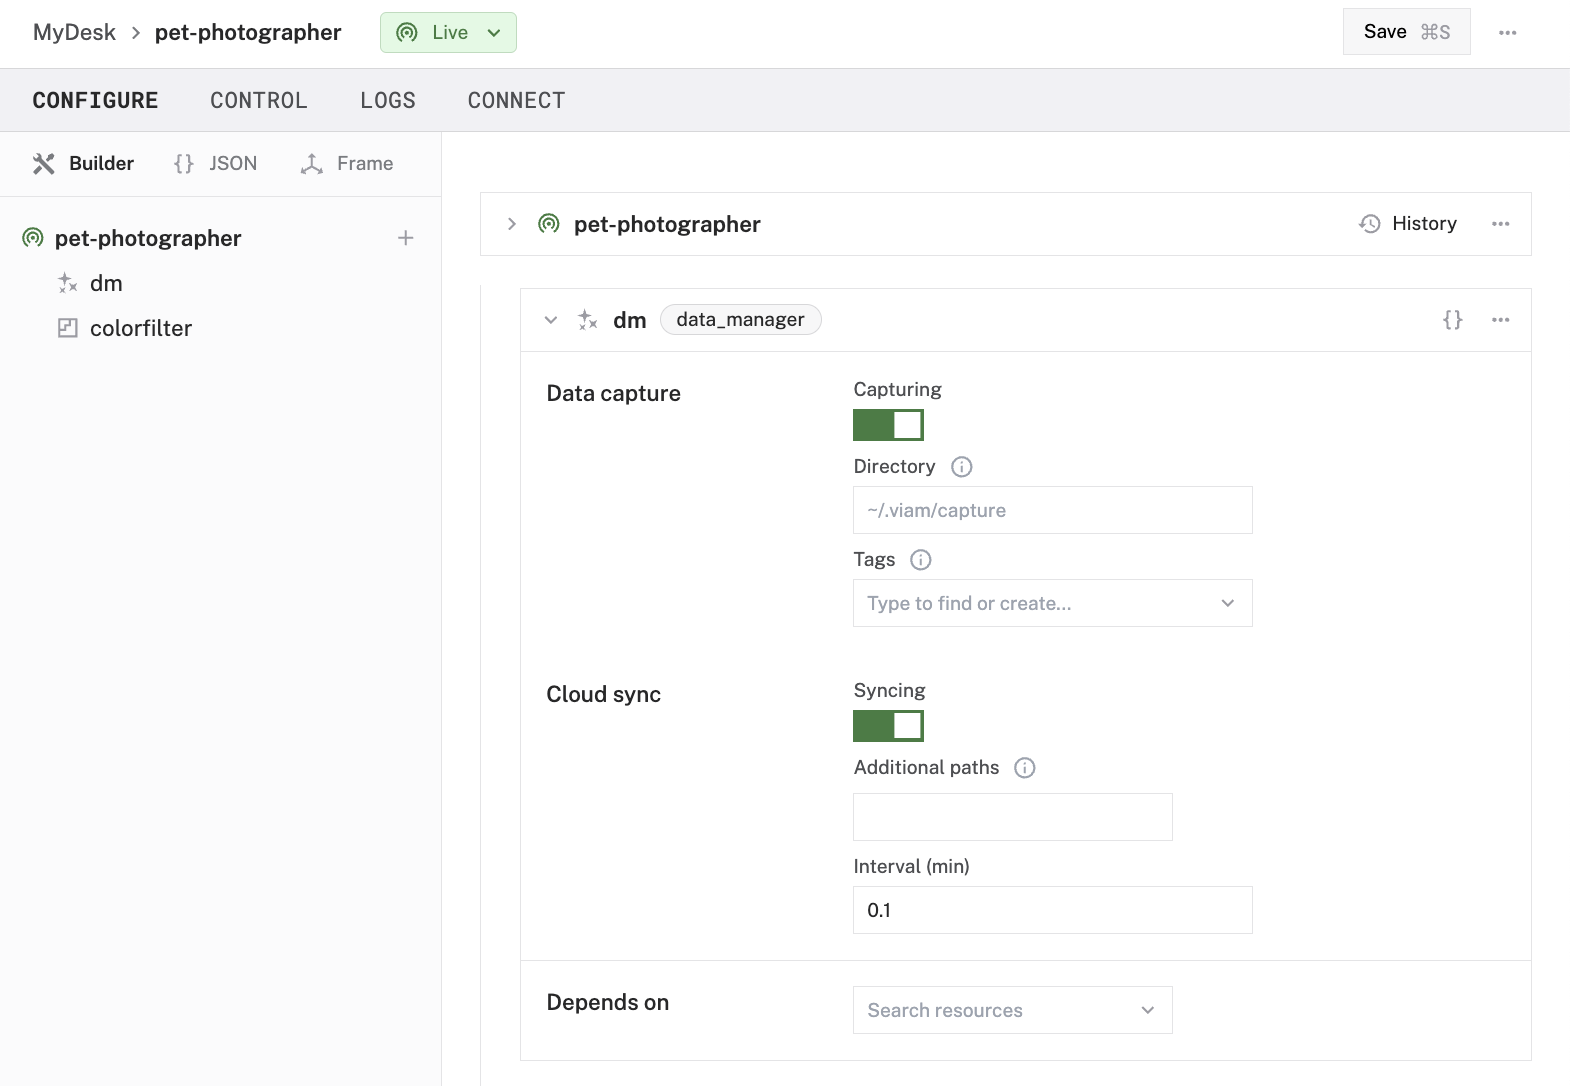Image resolution: width=1570 pixels, height=1086 pixels.
Task: Turn off the Syncing toggle
Action: pos(888,726)
